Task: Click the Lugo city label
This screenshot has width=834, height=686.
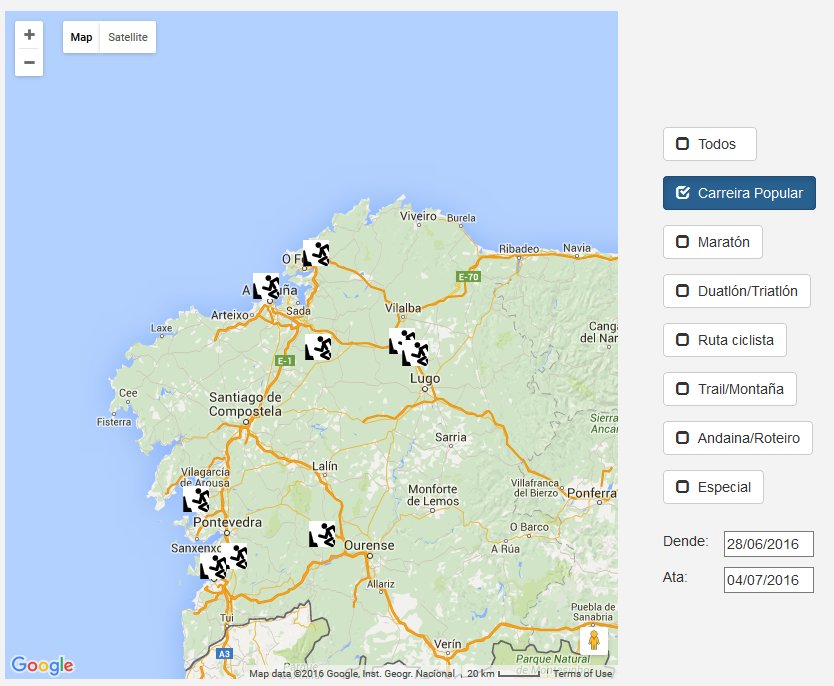Action: (x=425, y=379)
